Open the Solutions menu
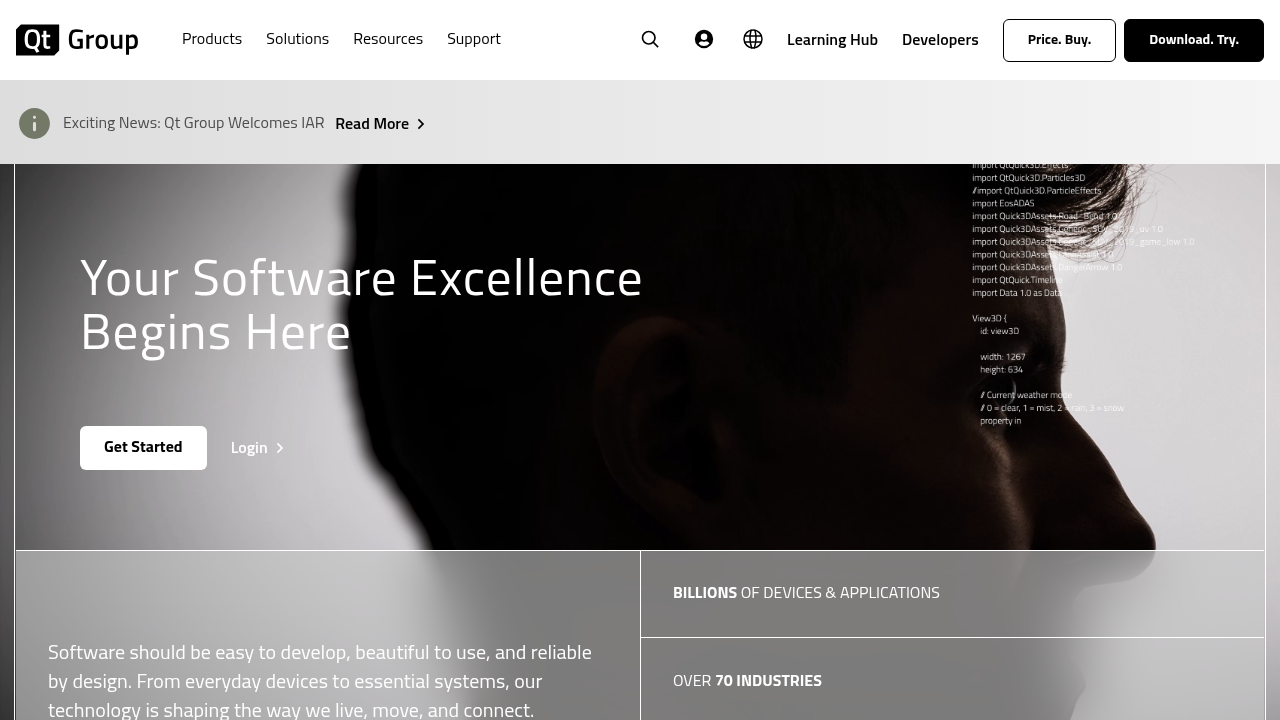This screenshot has height=720, width=1280. [x=297, y=39]
